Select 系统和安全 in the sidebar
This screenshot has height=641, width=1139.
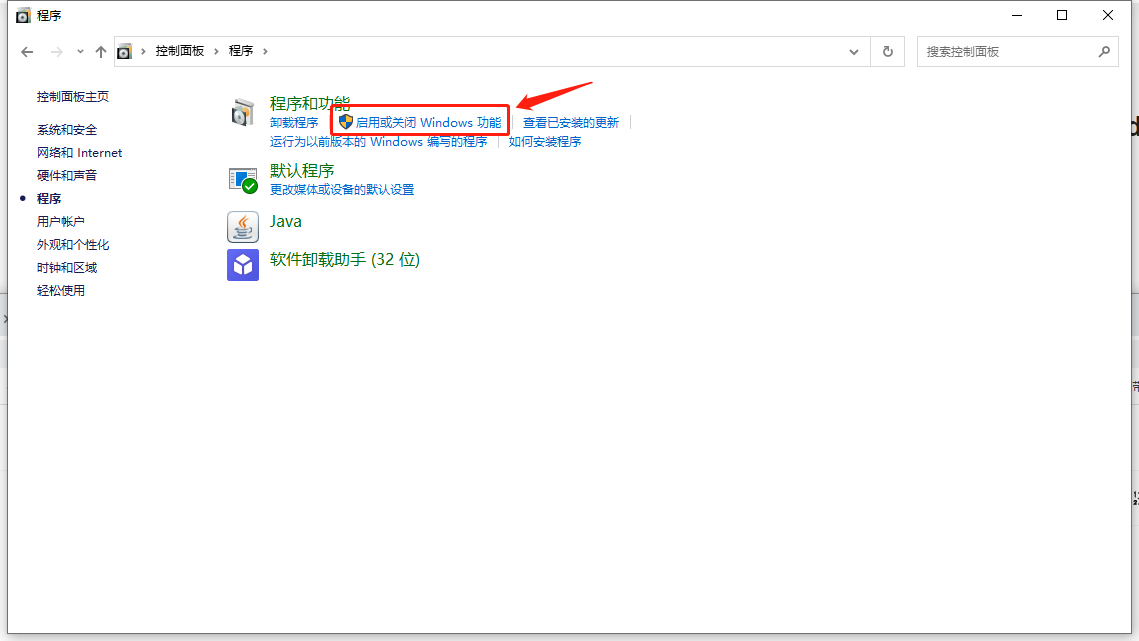67,130
